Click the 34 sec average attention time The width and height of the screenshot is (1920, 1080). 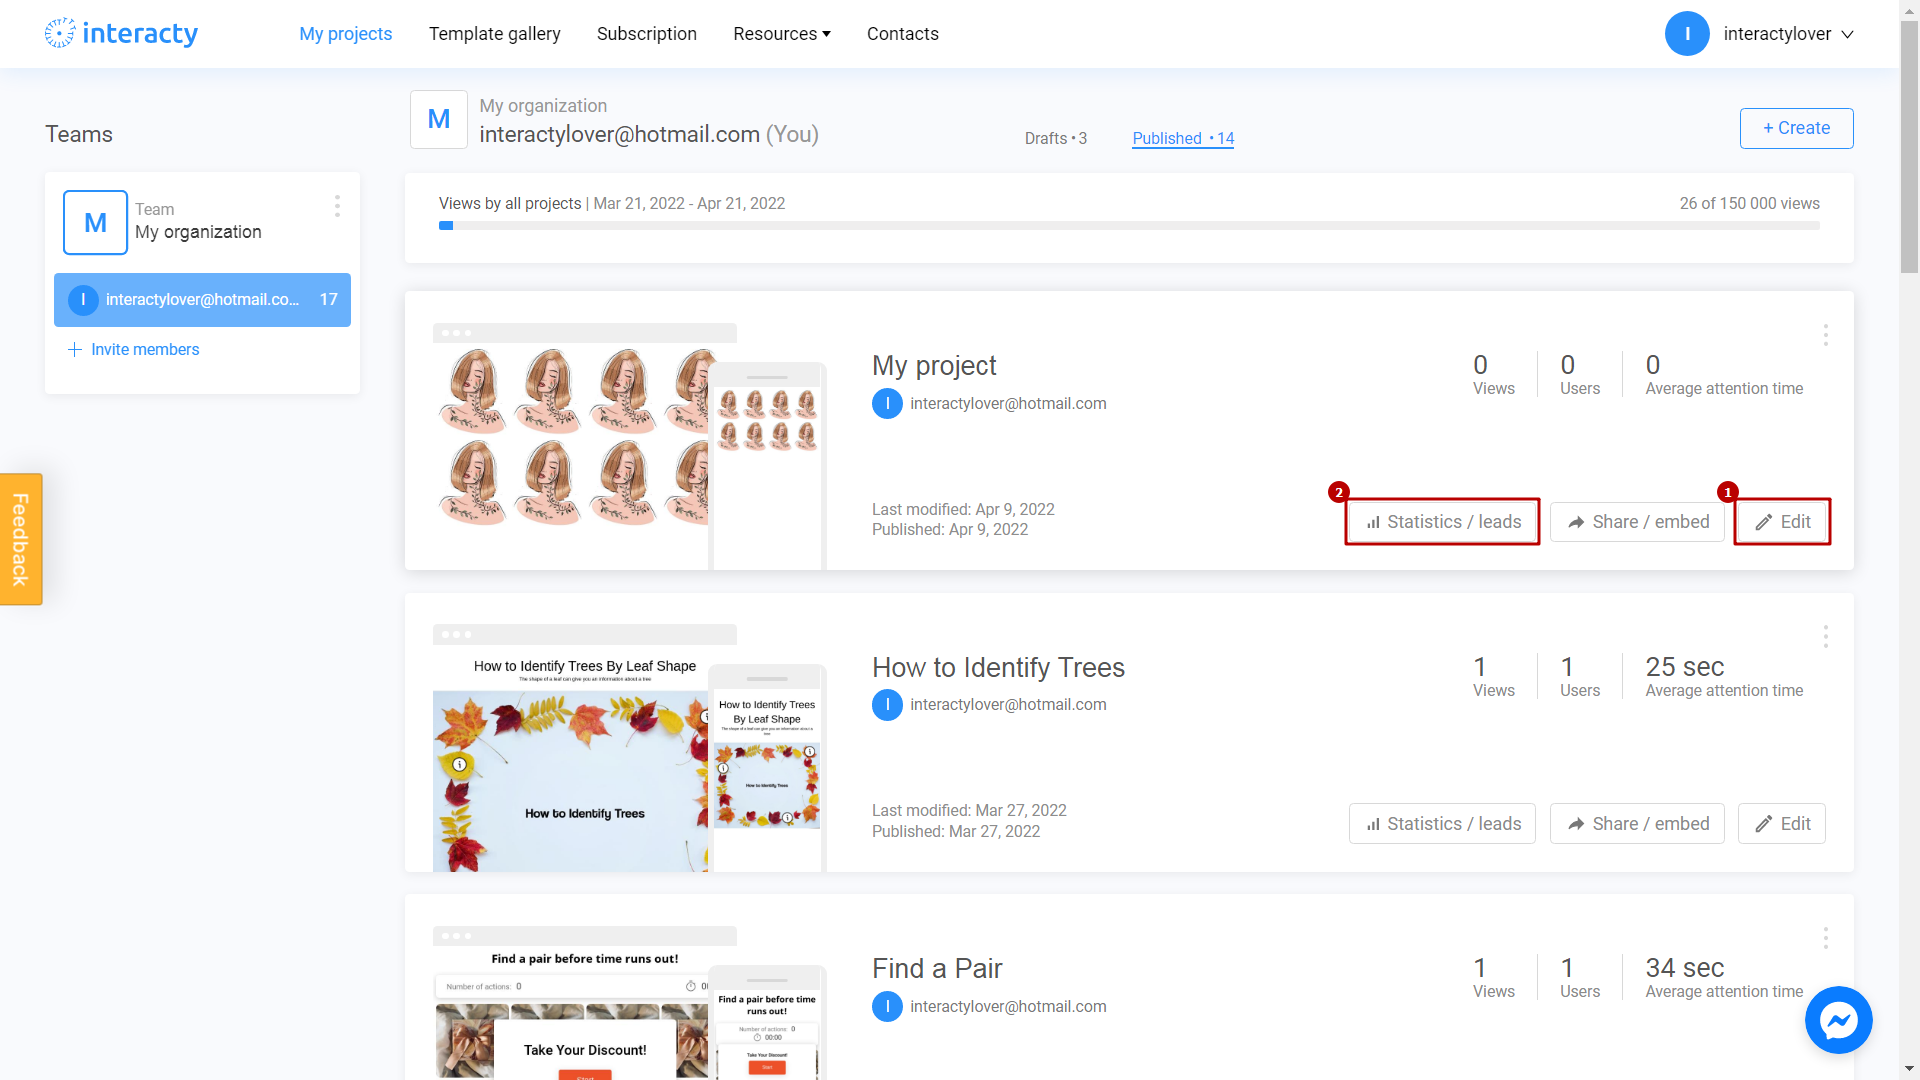(x=1685, y=968)
